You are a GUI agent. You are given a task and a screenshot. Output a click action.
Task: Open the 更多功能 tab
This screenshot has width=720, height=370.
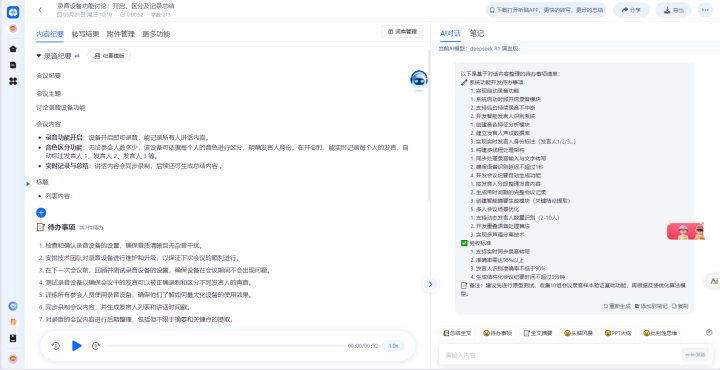pos(156,34)
